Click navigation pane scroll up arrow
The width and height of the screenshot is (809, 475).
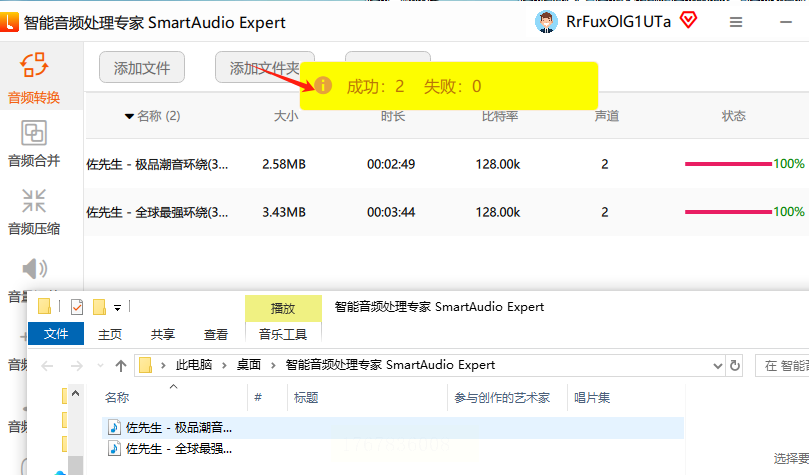coord(75,394)
